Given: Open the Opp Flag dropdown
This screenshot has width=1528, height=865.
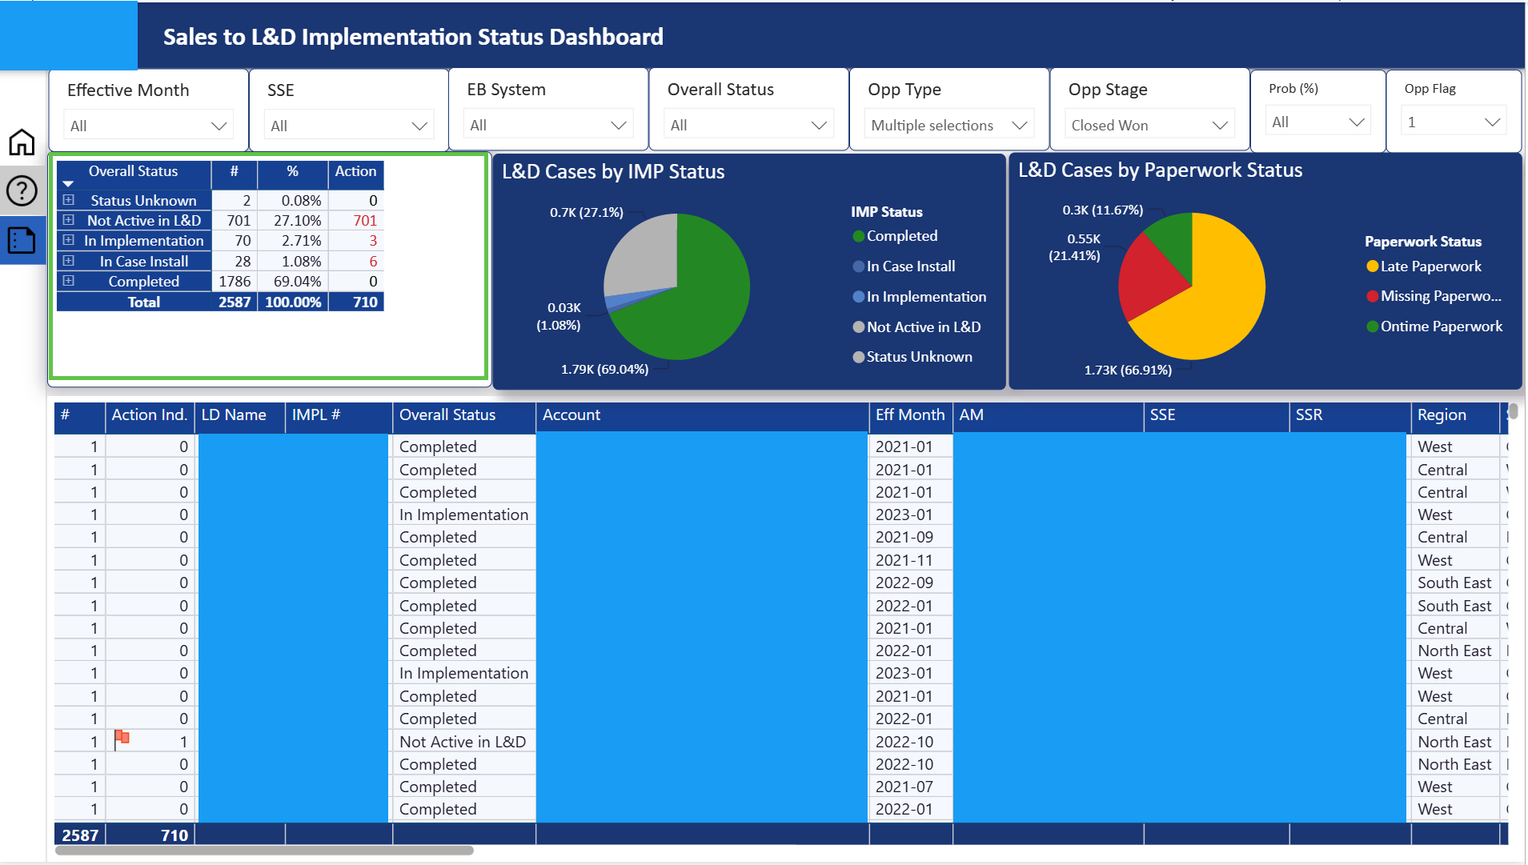Looking at the screenshot, I should coord(1453,122).
